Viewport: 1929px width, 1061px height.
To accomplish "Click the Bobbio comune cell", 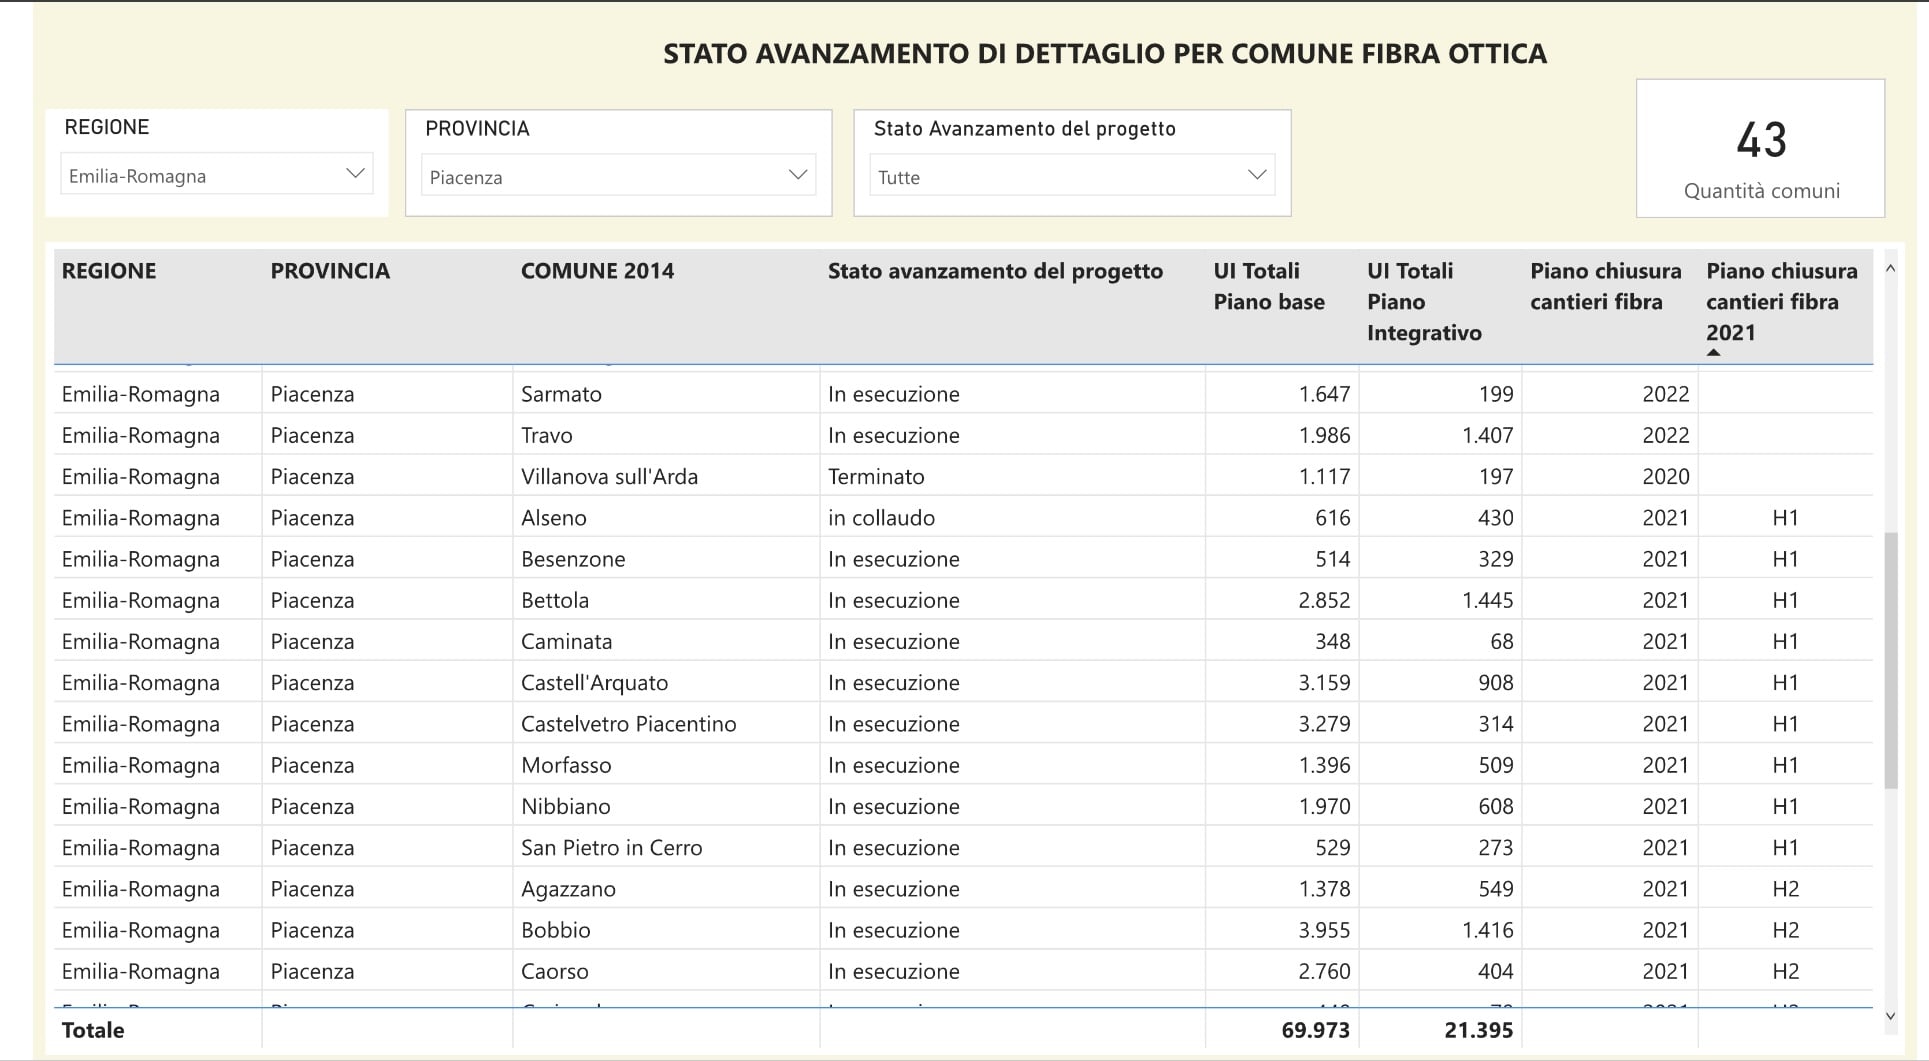I will pyautogui.click(x=555, y=930).
